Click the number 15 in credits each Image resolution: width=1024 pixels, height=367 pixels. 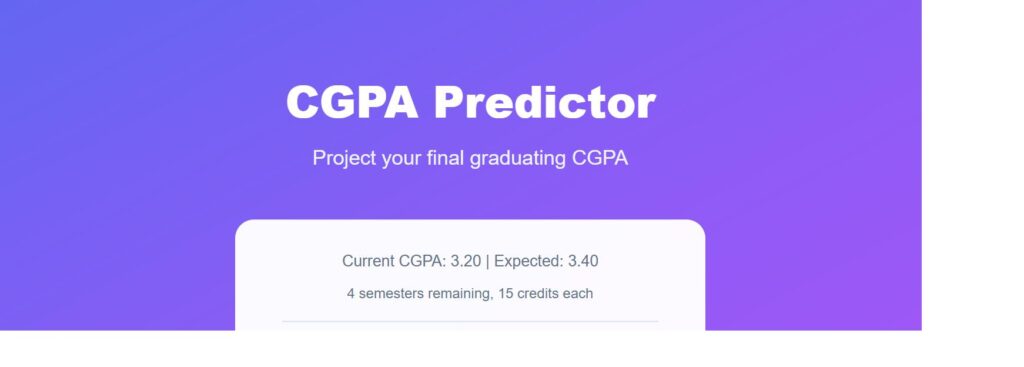coord(505,294)
